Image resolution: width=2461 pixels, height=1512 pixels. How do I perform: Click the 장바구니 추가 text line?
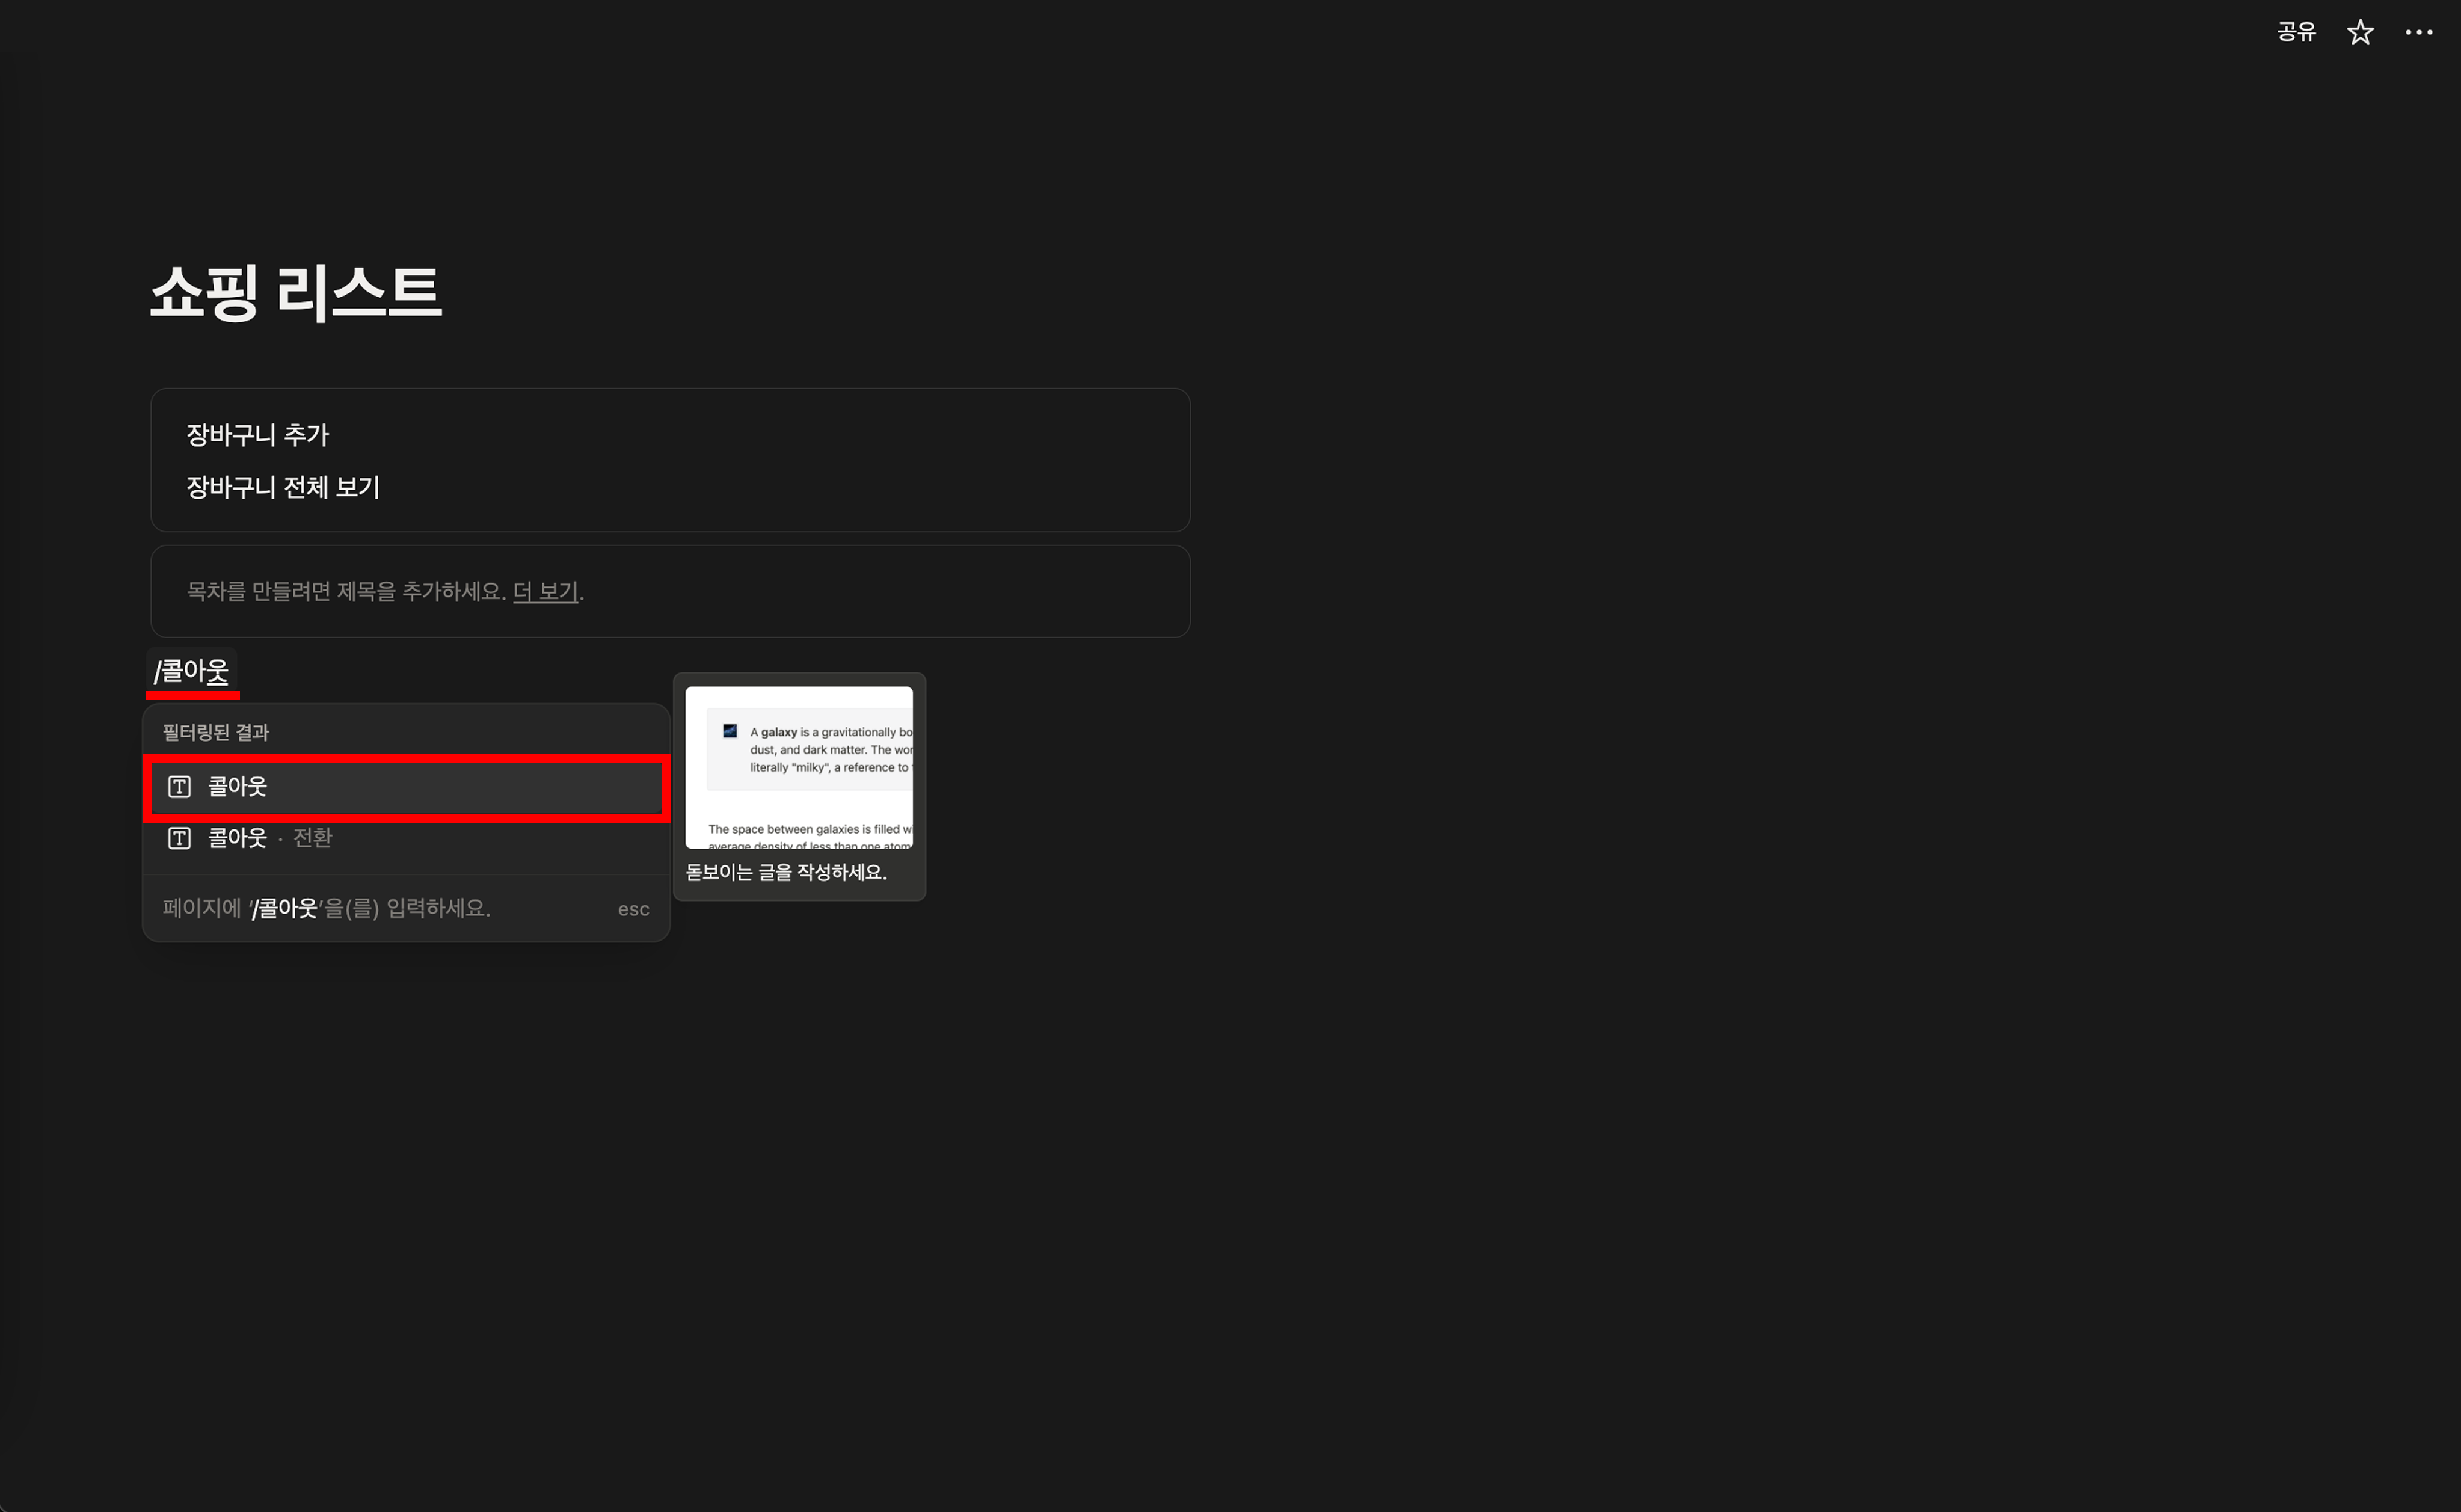[257, 435]
